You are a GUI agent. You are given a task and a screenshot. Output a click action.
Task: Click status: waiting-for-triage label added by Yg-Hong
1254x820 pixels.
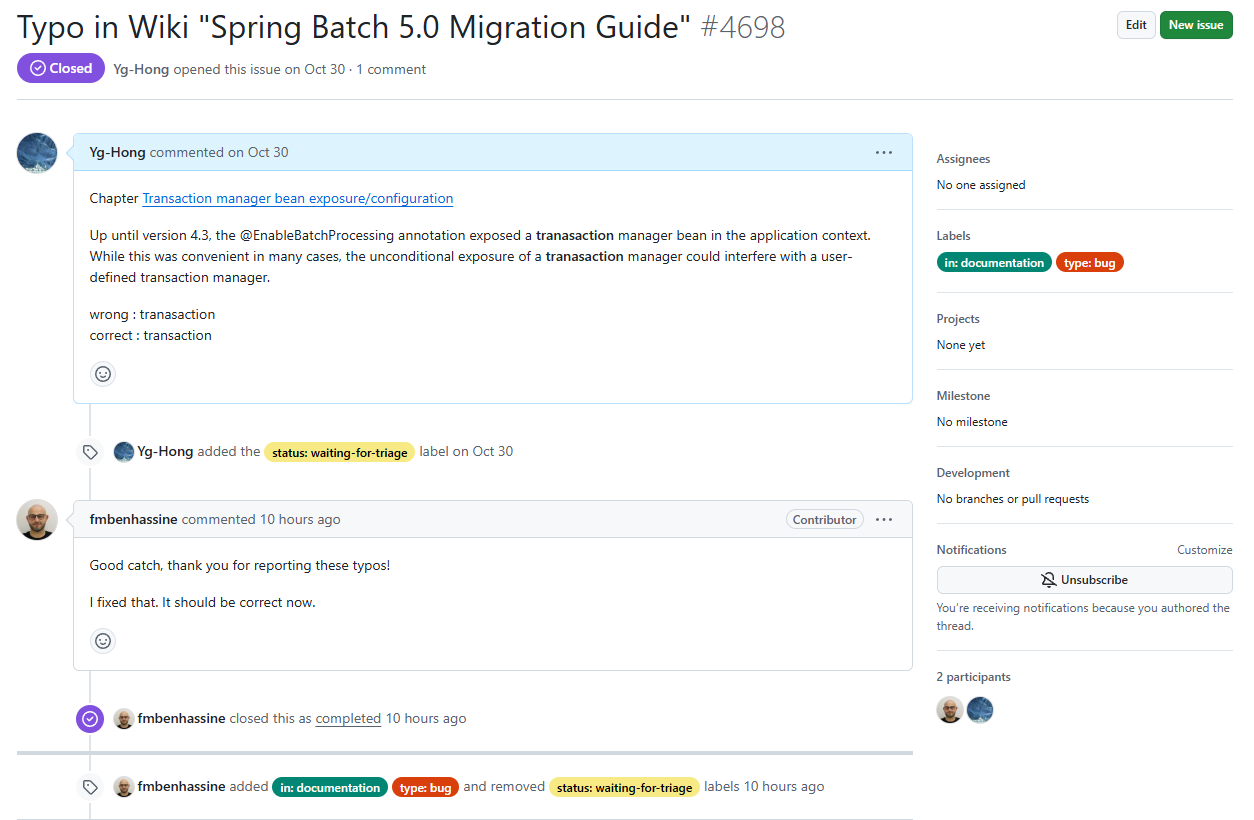point(339,453)
